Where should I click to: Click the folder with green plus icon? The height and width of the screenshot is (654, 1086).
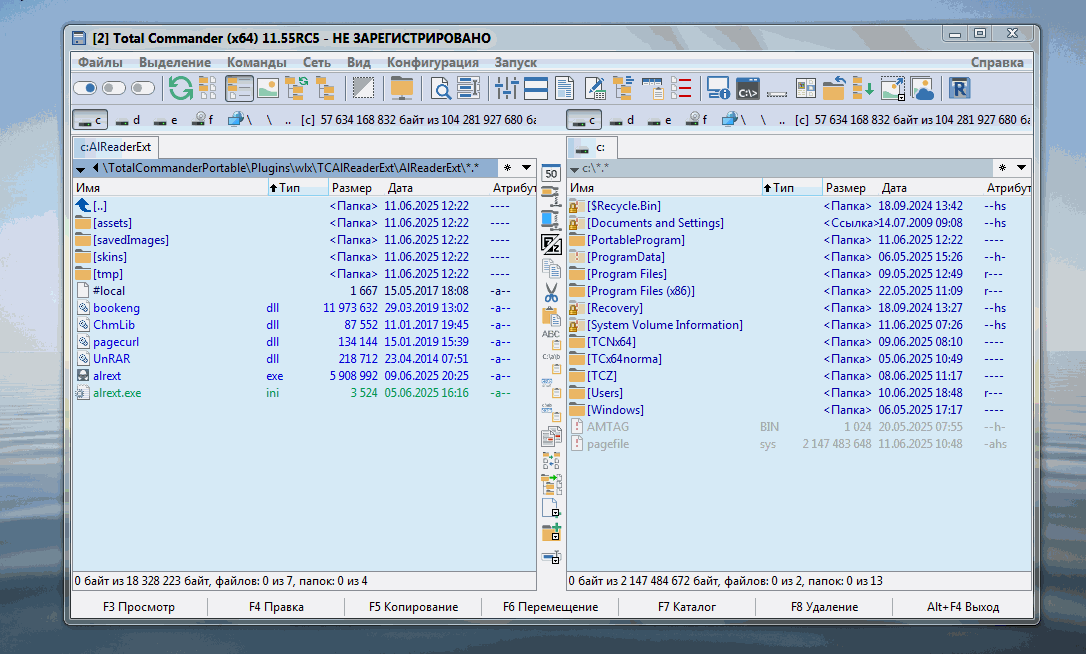click(551, 532)
